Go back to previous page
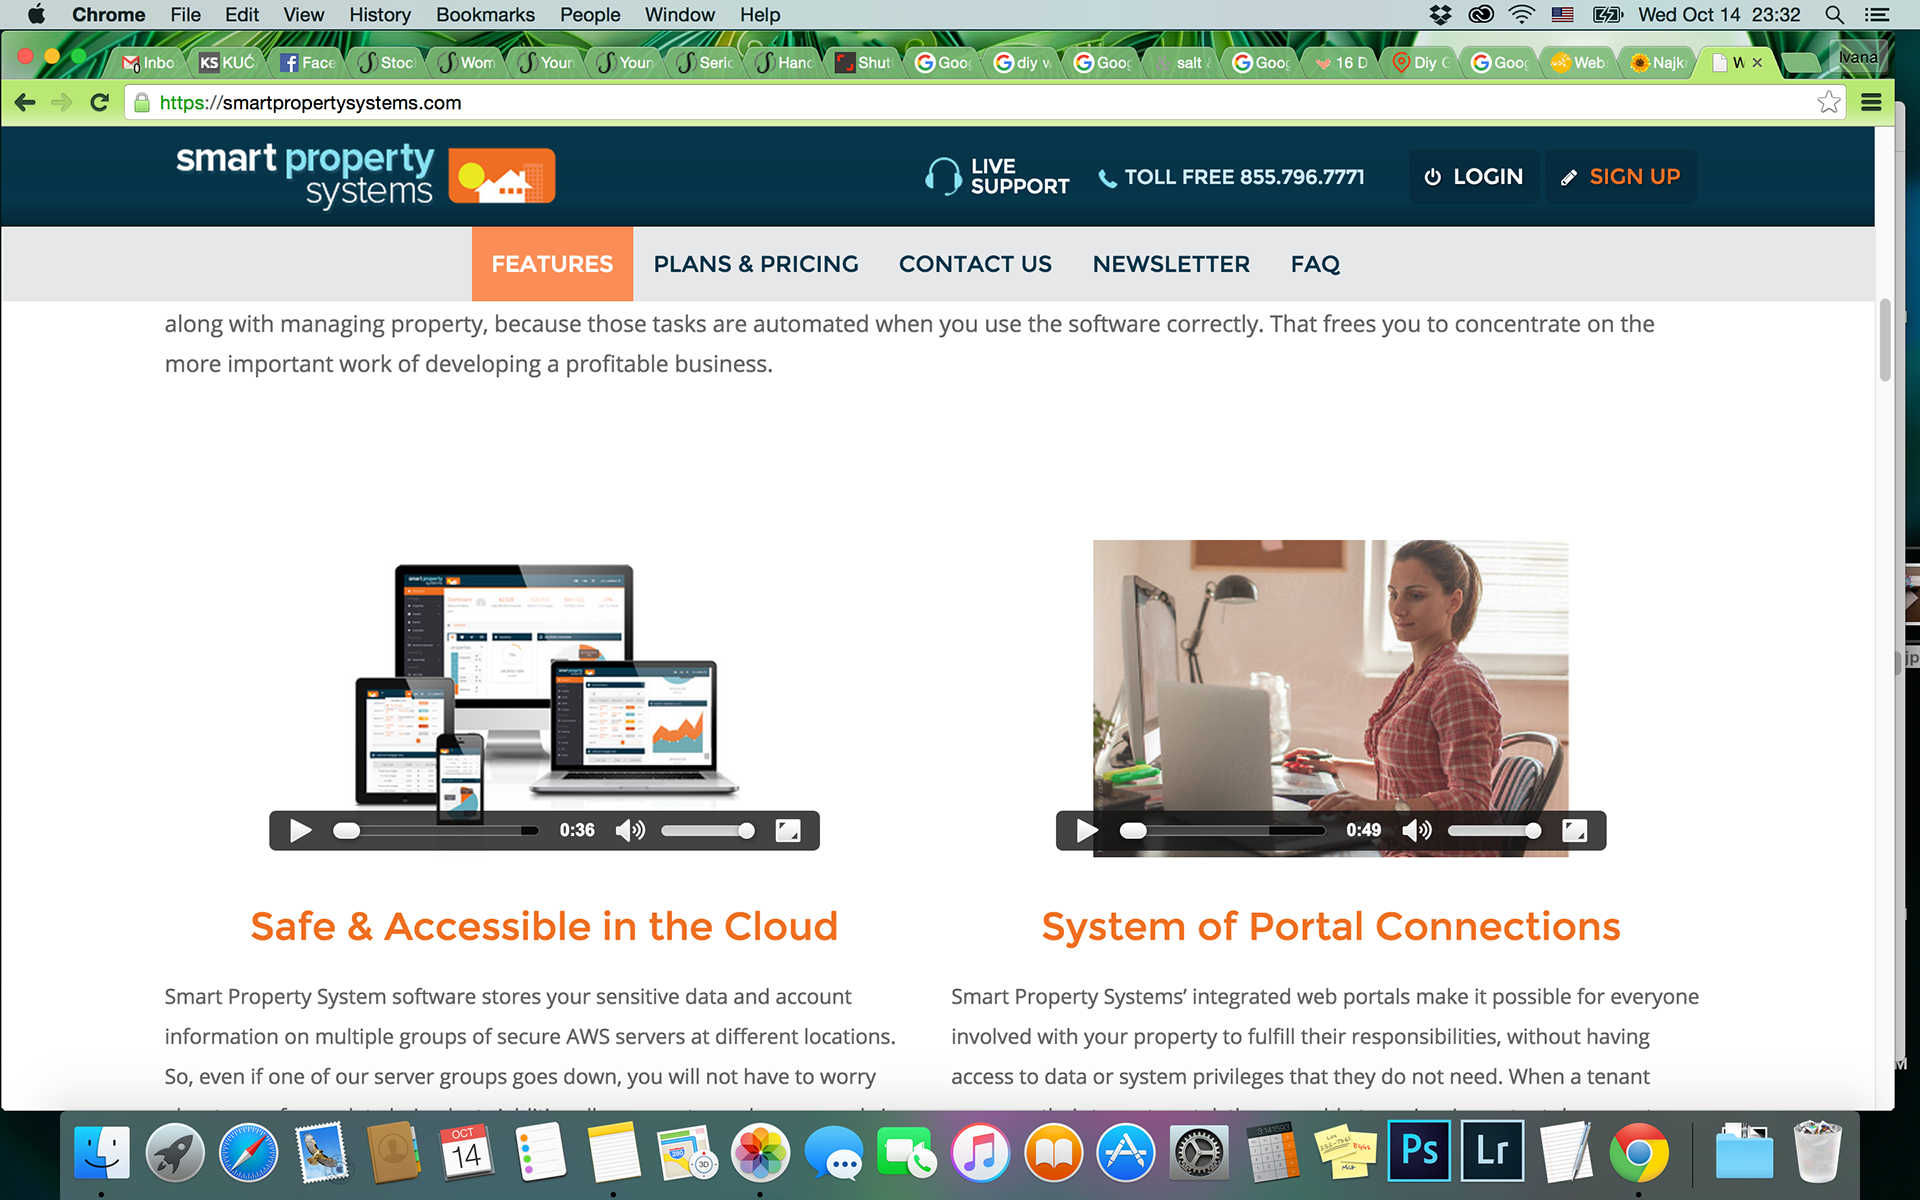This screenshot has width=1920, height=1200. click(26, 102)
